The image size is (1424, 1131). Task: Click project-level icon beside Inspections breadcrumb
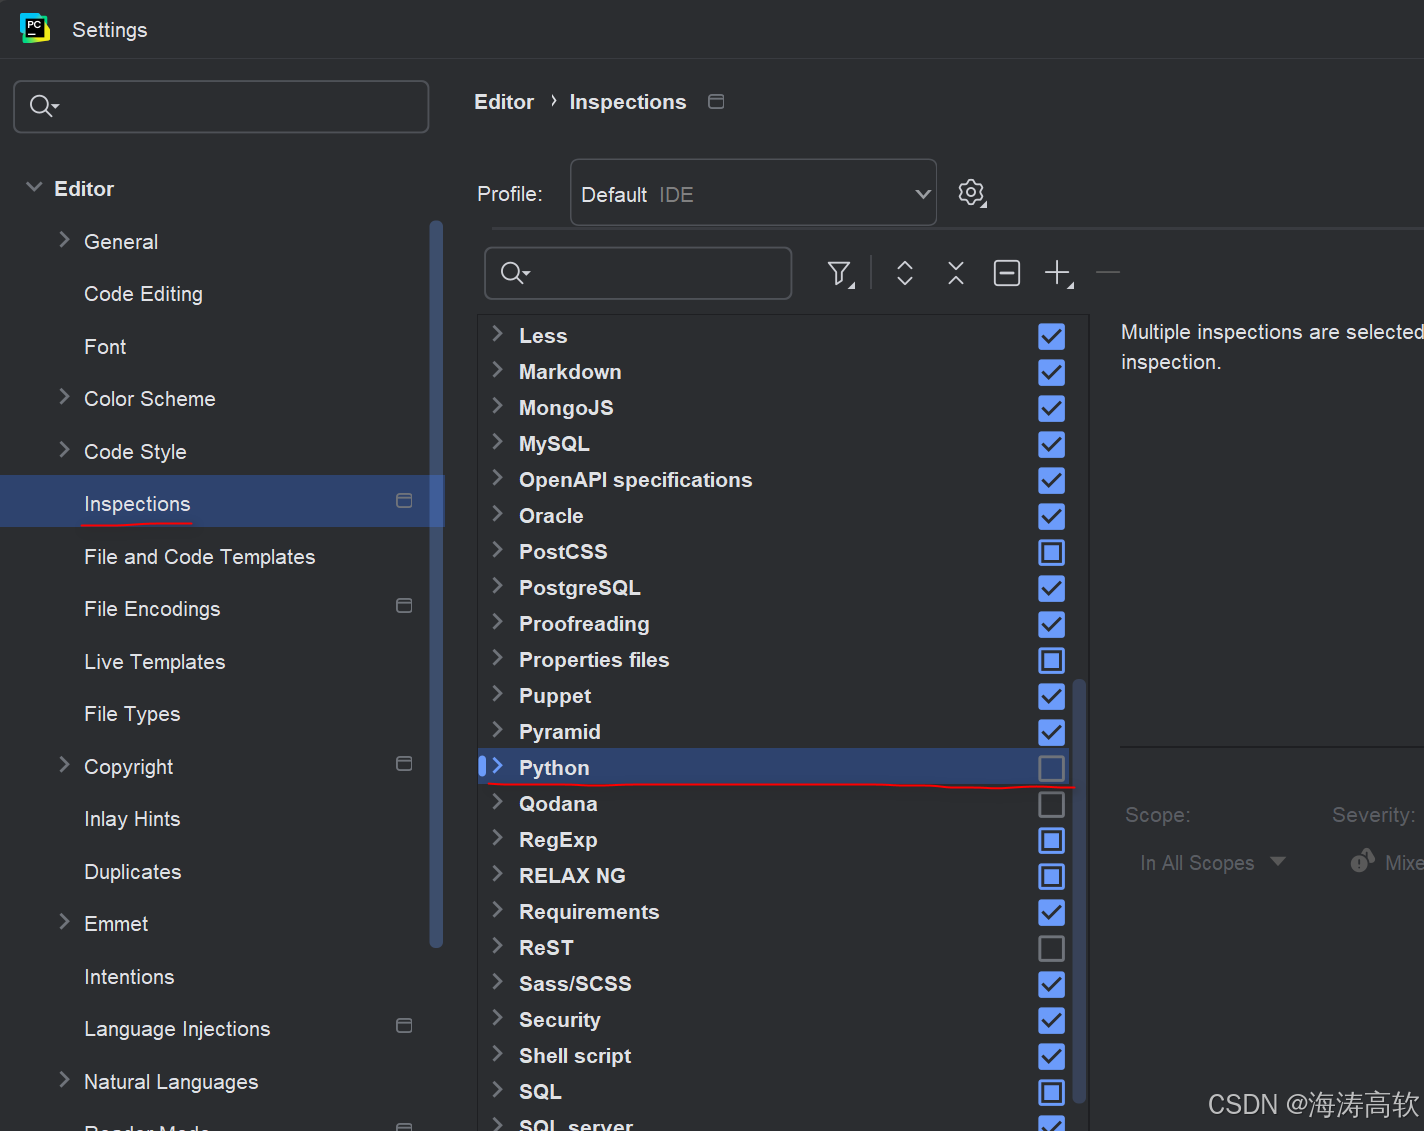click(x=716, y=101)
